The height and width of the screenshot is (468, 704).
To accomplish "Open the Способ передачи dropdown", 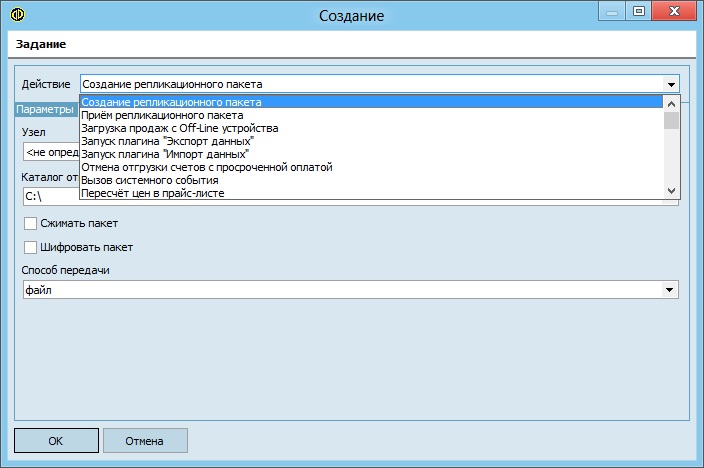I will (x=669, y=290).
